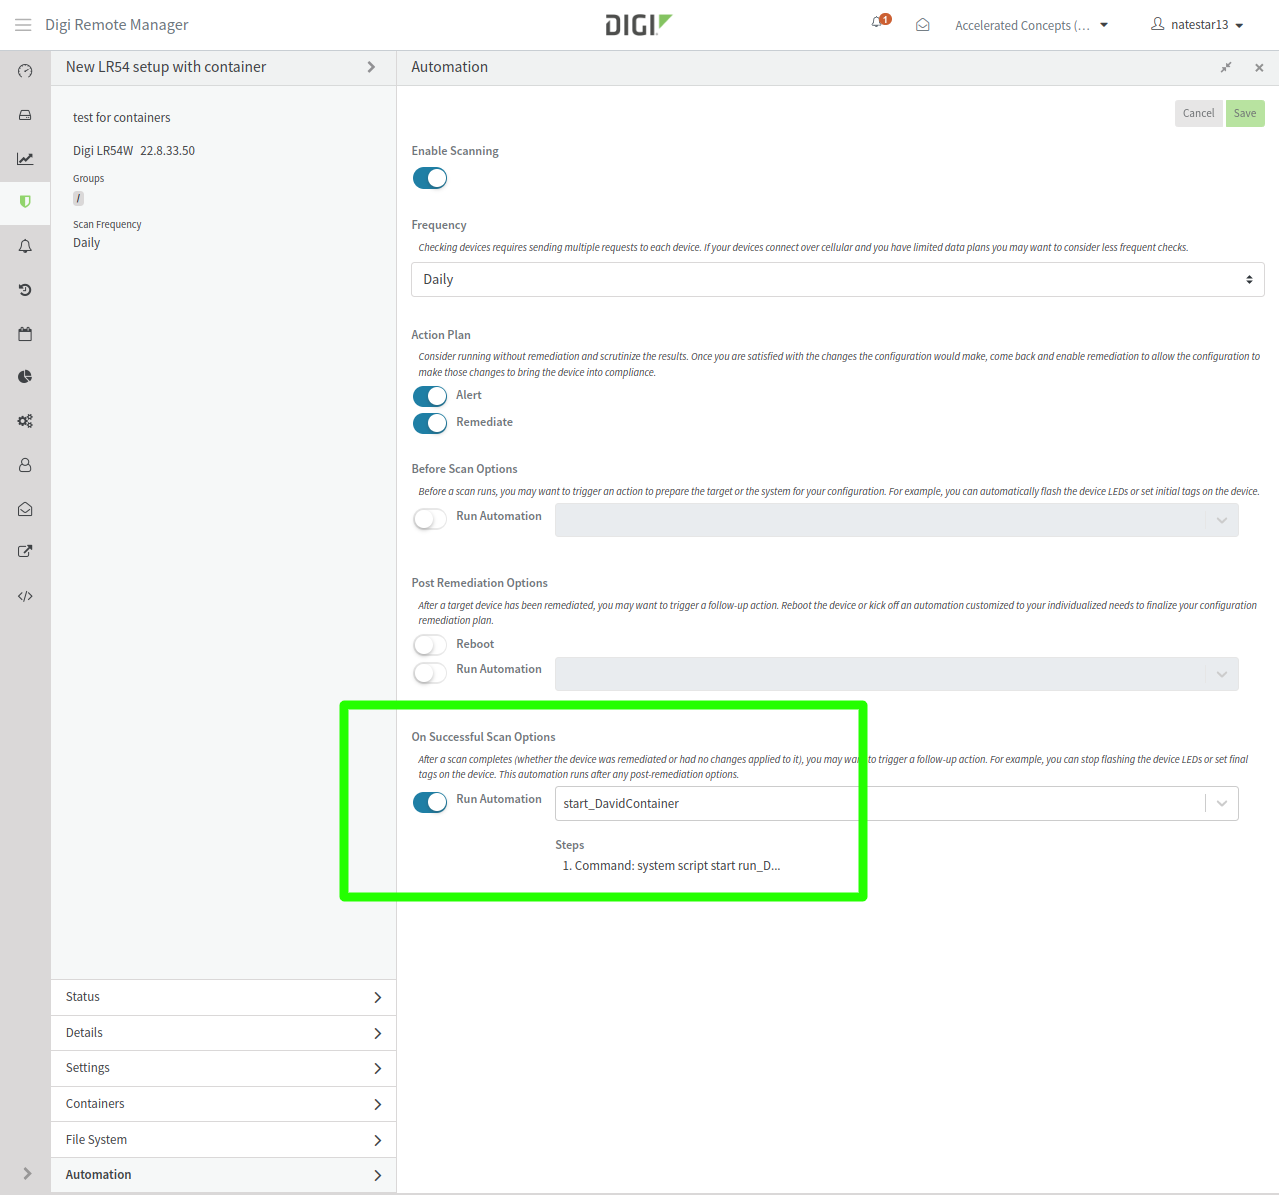1279x1195 pixels.
Task: Open the Frequency dropdown showing Daily
Action: tap(838, 279)
